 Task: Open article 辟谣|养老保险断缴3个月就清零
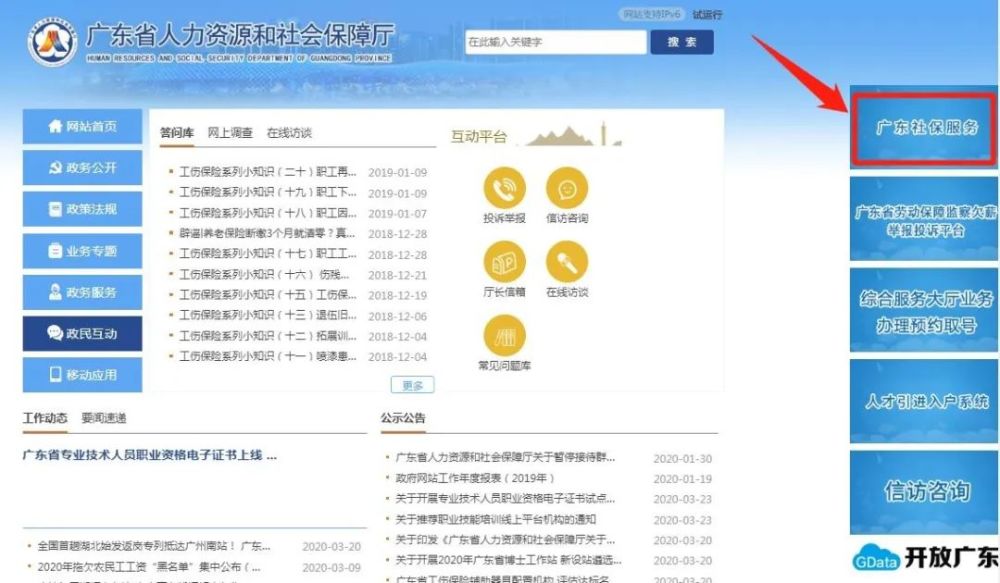(267, 233)
